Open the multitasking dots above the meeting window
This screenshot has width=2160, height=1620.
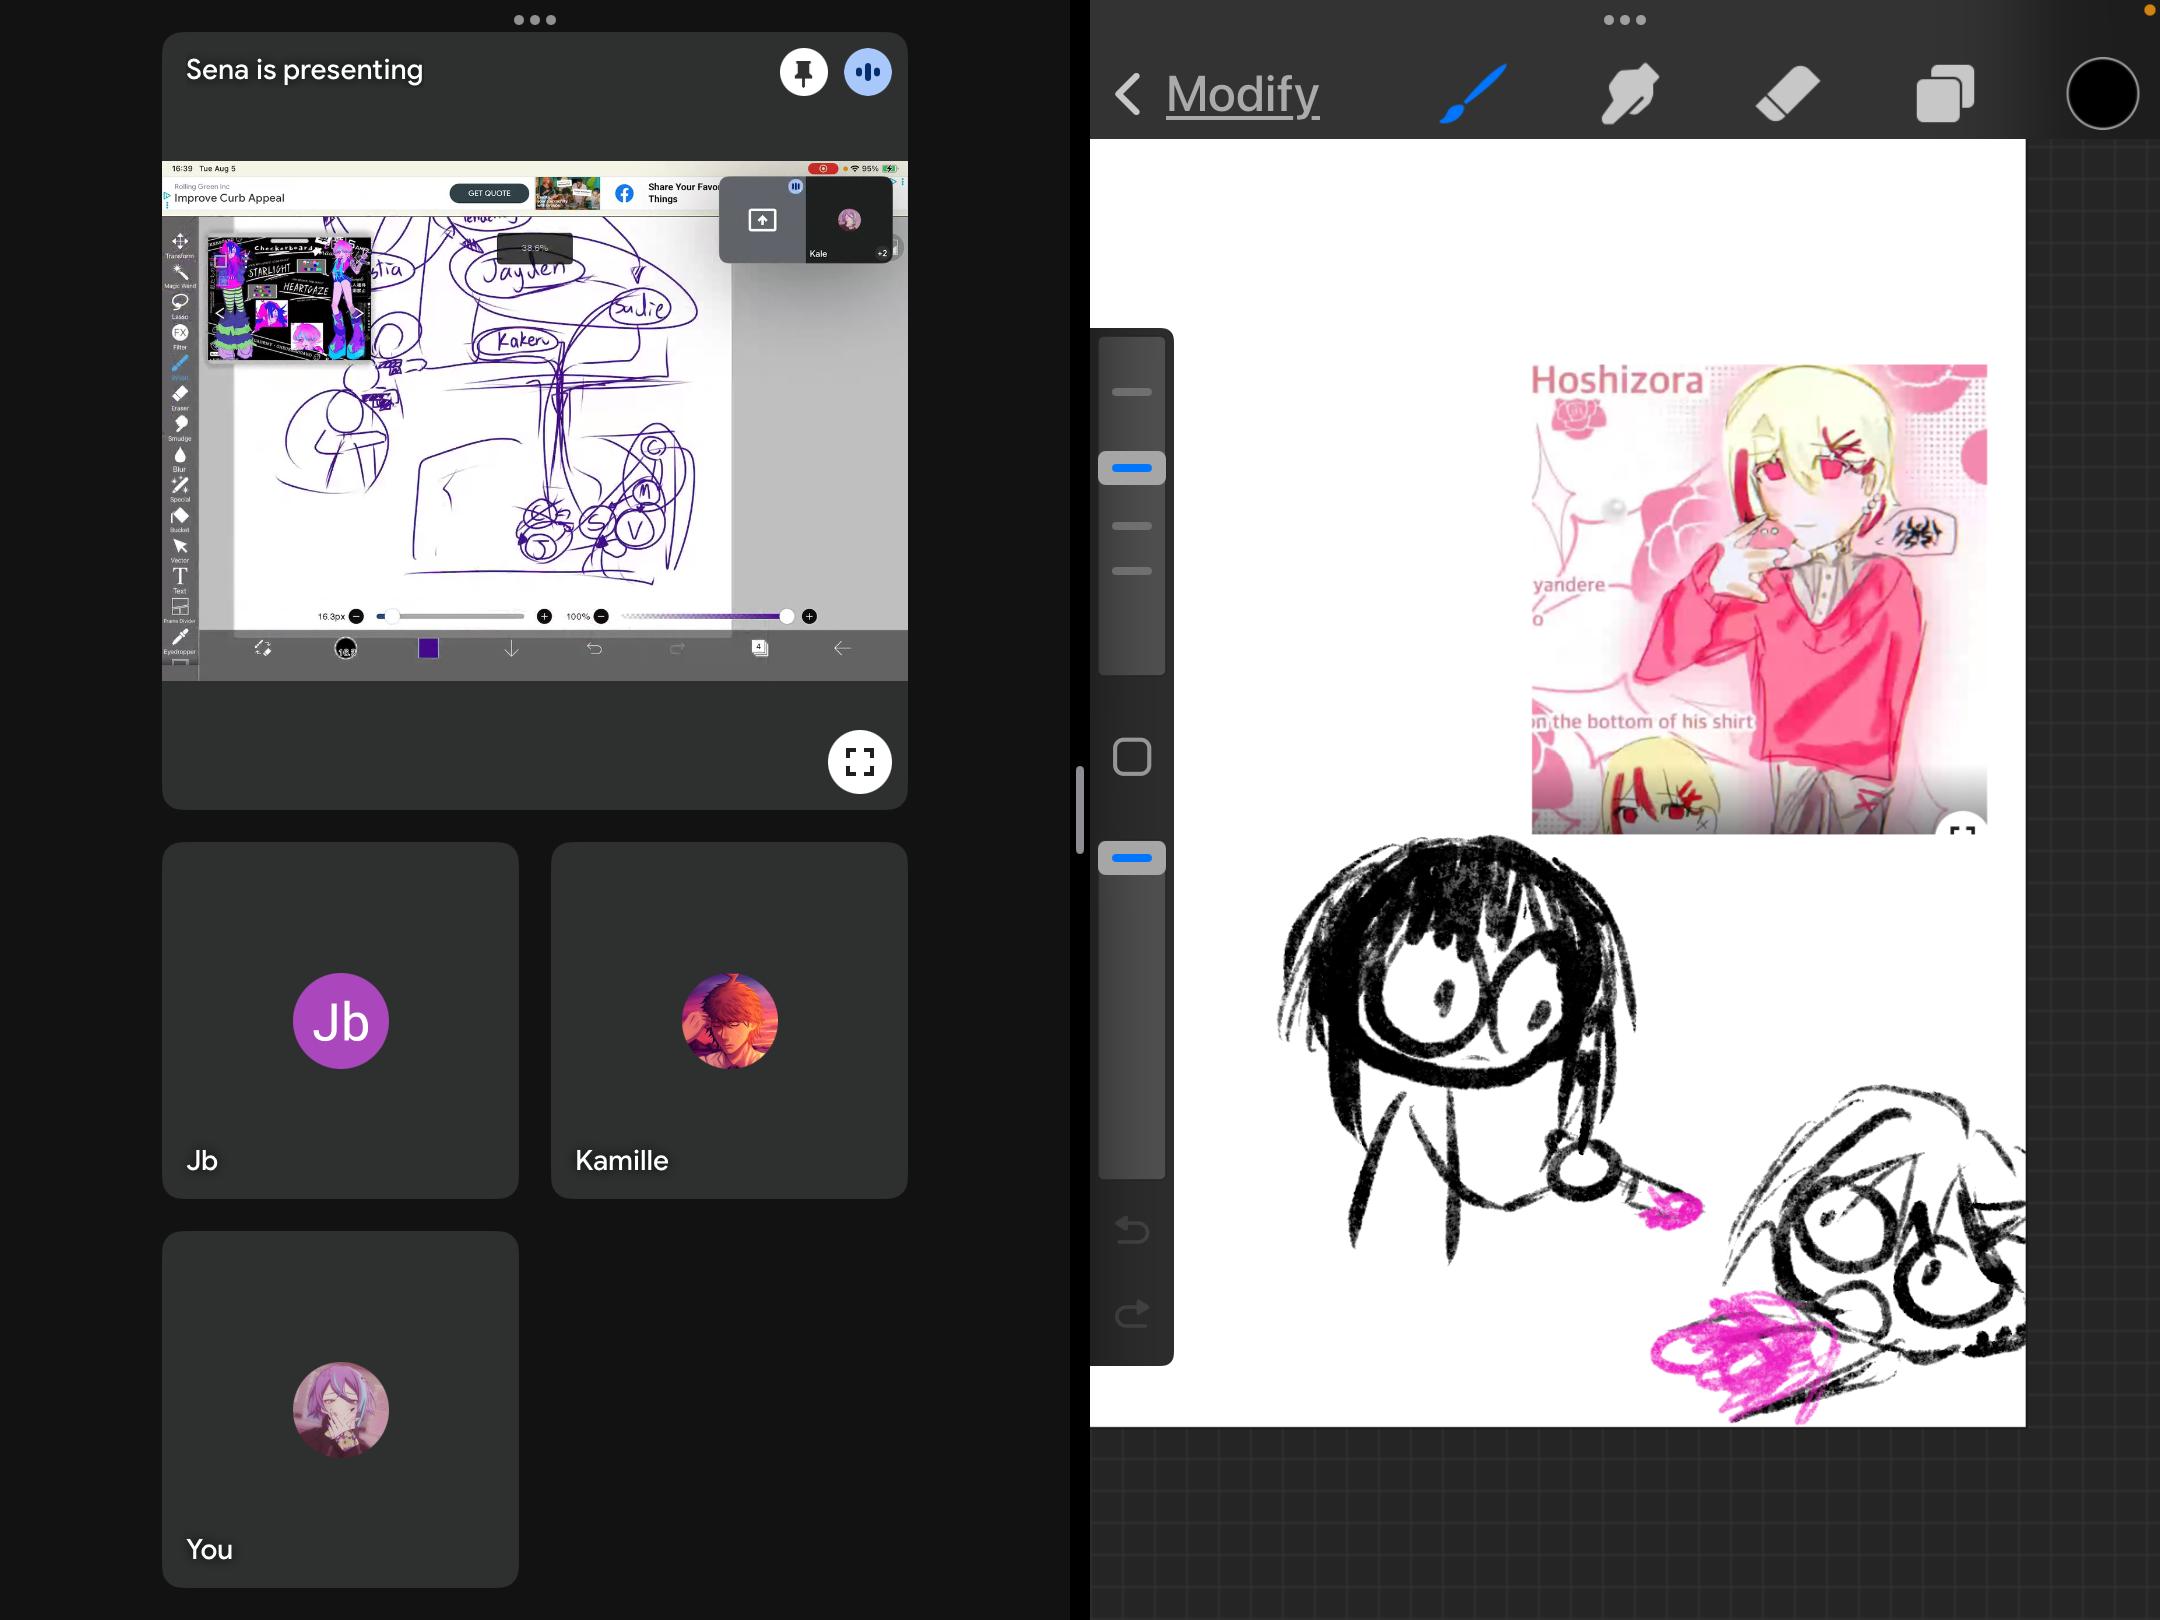(x=535, y=20)
